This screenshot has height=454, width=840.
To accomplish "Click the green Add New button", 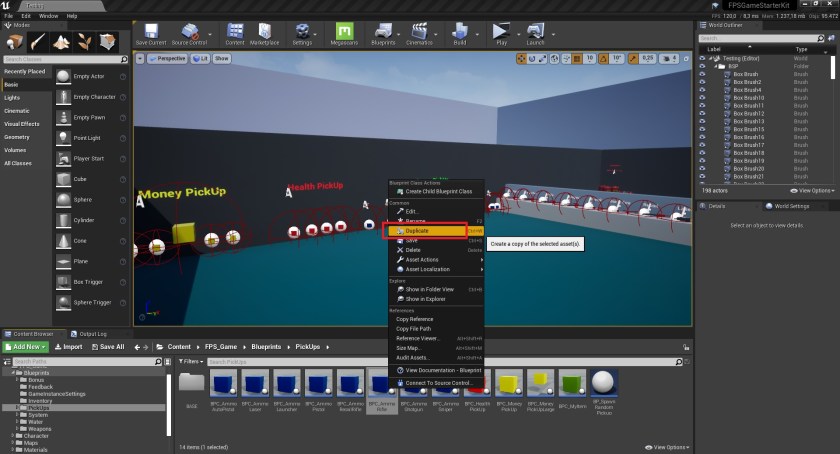I will pos(25,347).
